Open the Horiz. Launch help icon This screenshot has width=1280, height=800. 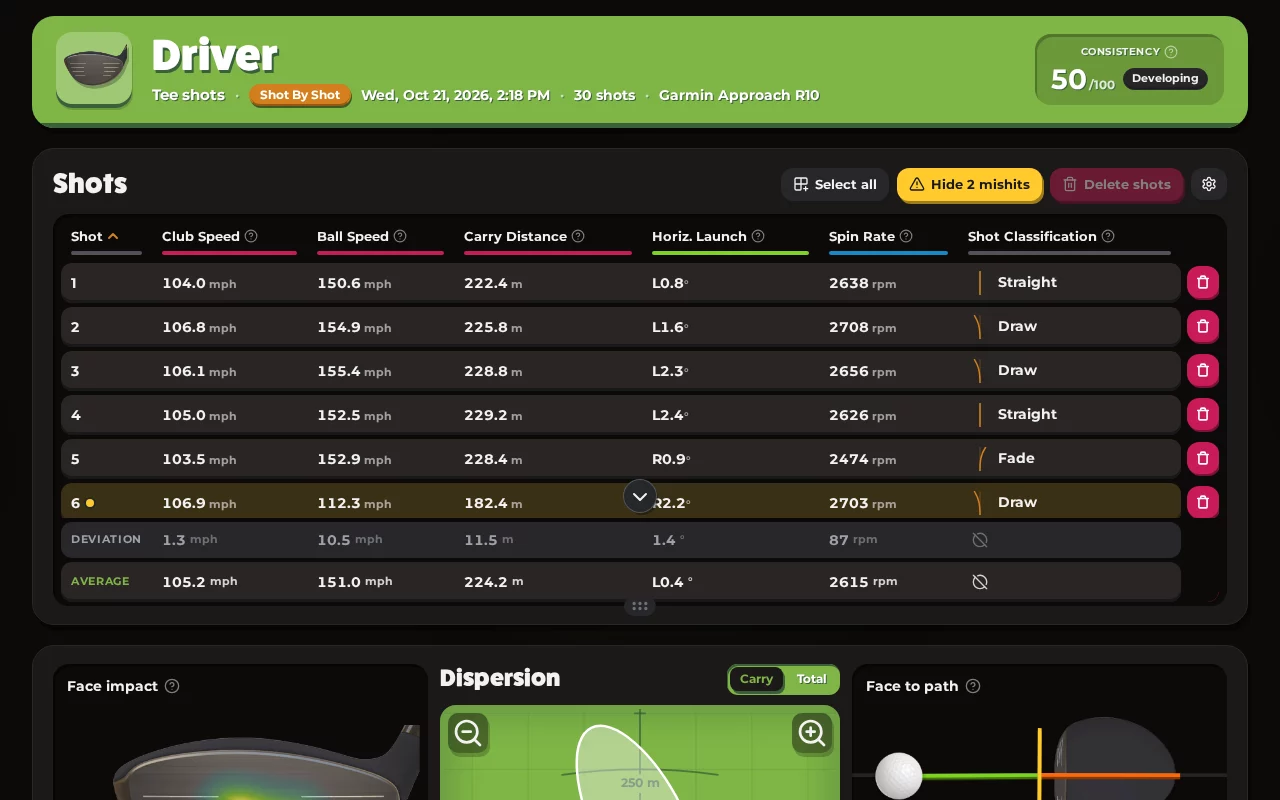(758, 236)
